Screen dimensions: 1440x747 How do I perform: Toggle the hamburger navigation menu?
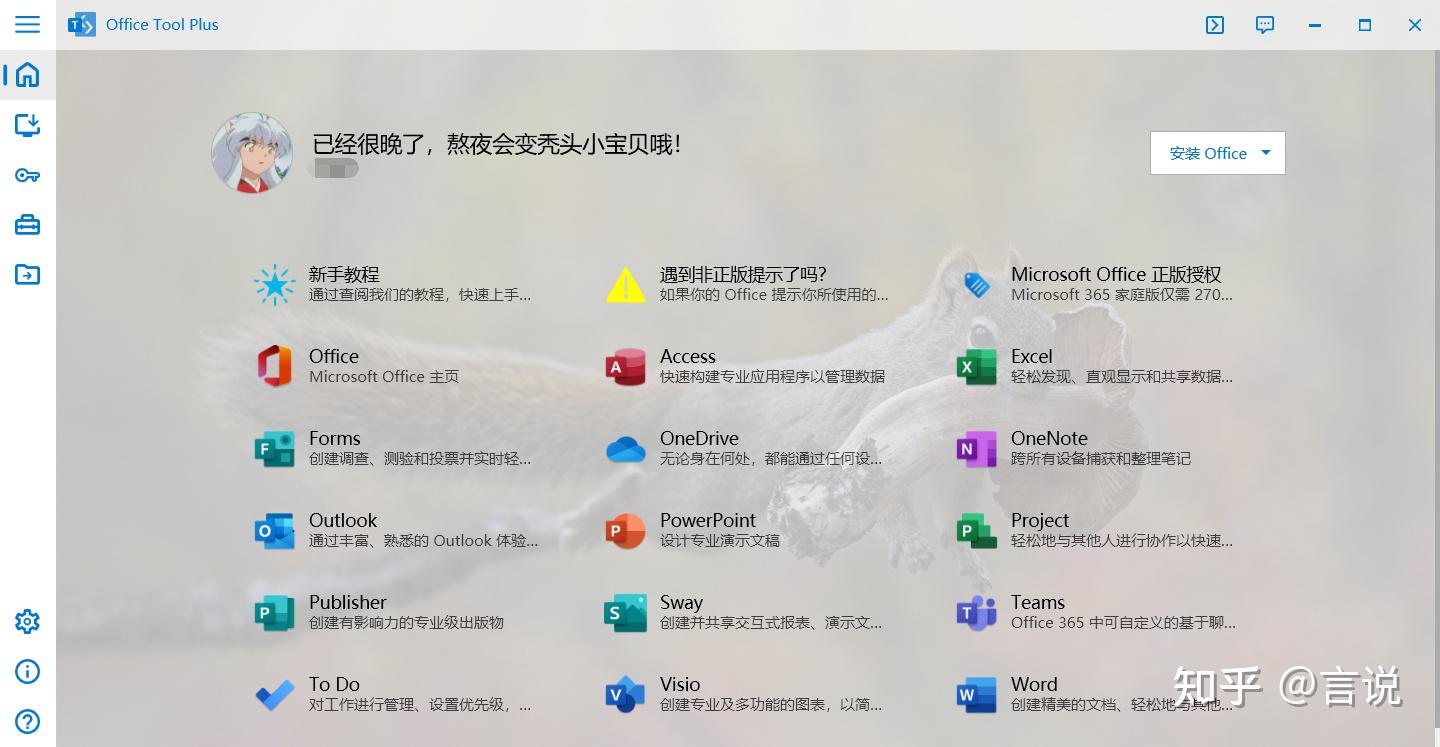(27, 25)
